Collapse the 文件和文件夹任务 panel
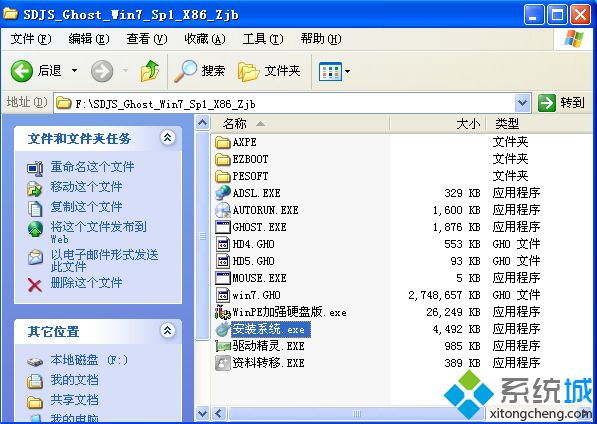 pyautogui.click(x=168, y=137)
